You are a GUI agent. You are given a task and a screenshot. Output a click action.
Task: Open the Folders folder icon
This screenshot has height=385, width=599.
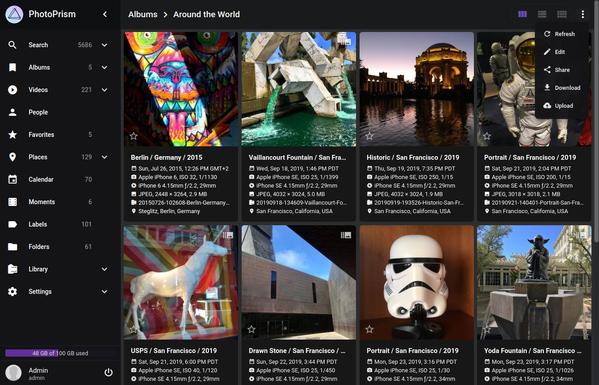click(13, 247)
